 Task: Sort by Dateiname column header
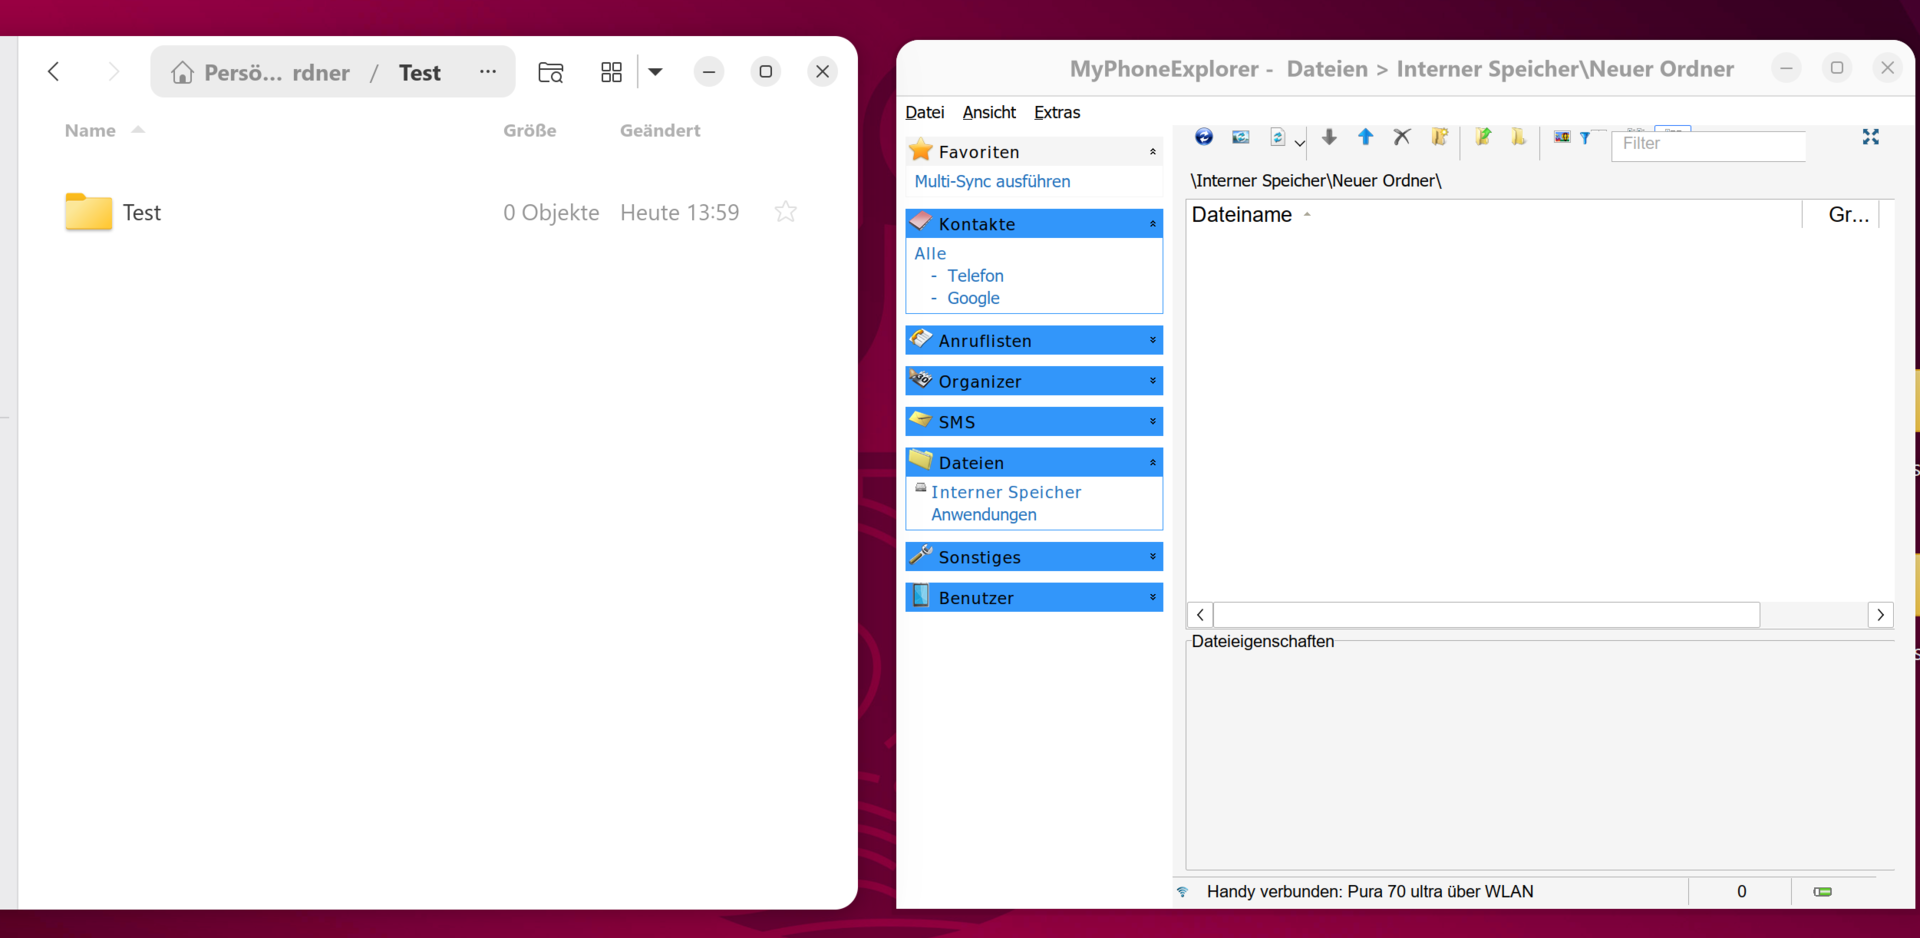coord(1241,215)
